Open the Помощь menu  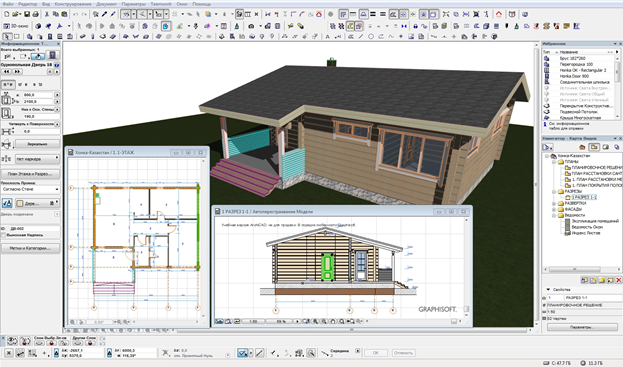(x=201, y=4)
